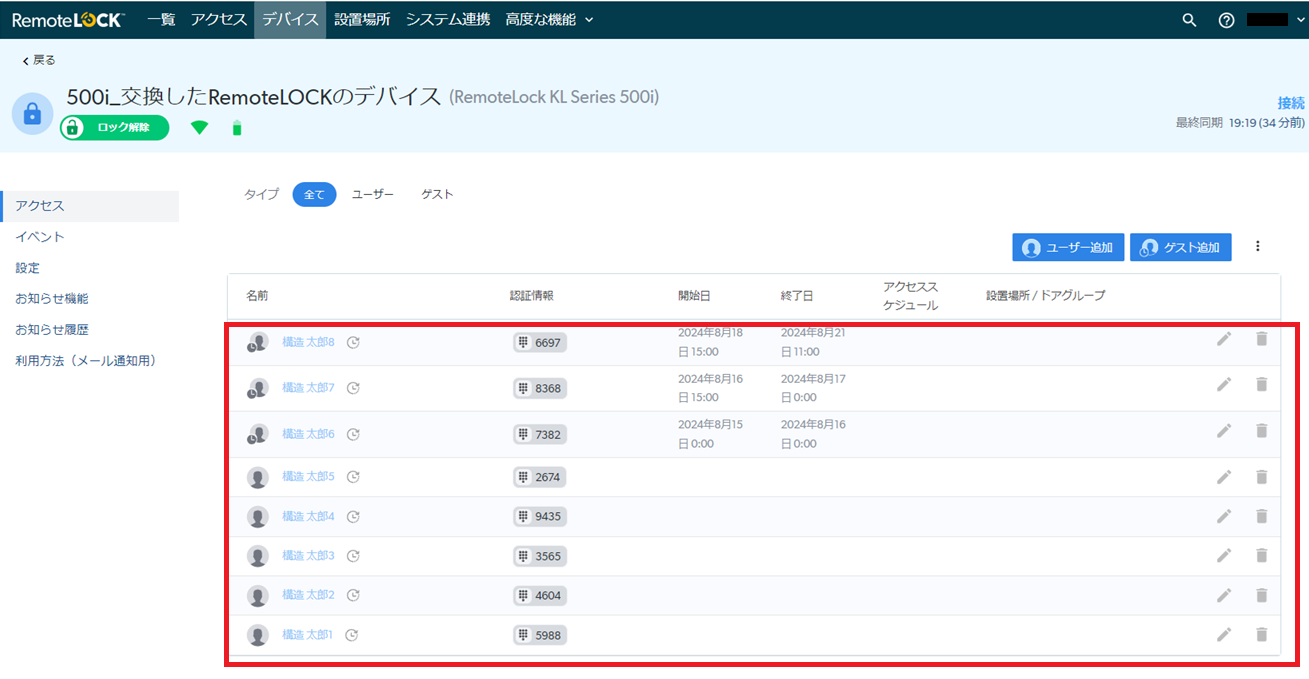Open 設定 in the left sidebar

pyautogui.click(x=28, y=268)
